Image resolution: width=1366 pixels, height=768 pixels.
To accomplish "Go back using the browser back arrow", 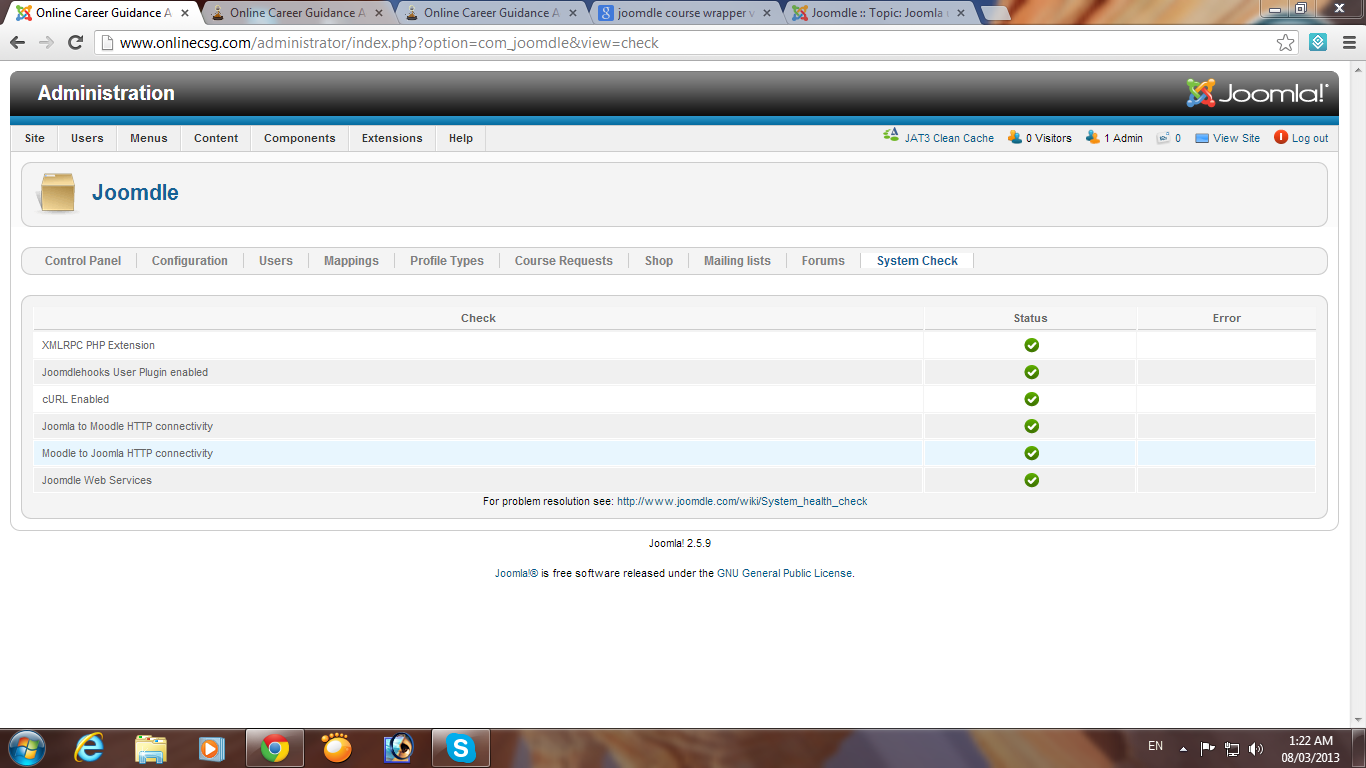I will (17, 43).
